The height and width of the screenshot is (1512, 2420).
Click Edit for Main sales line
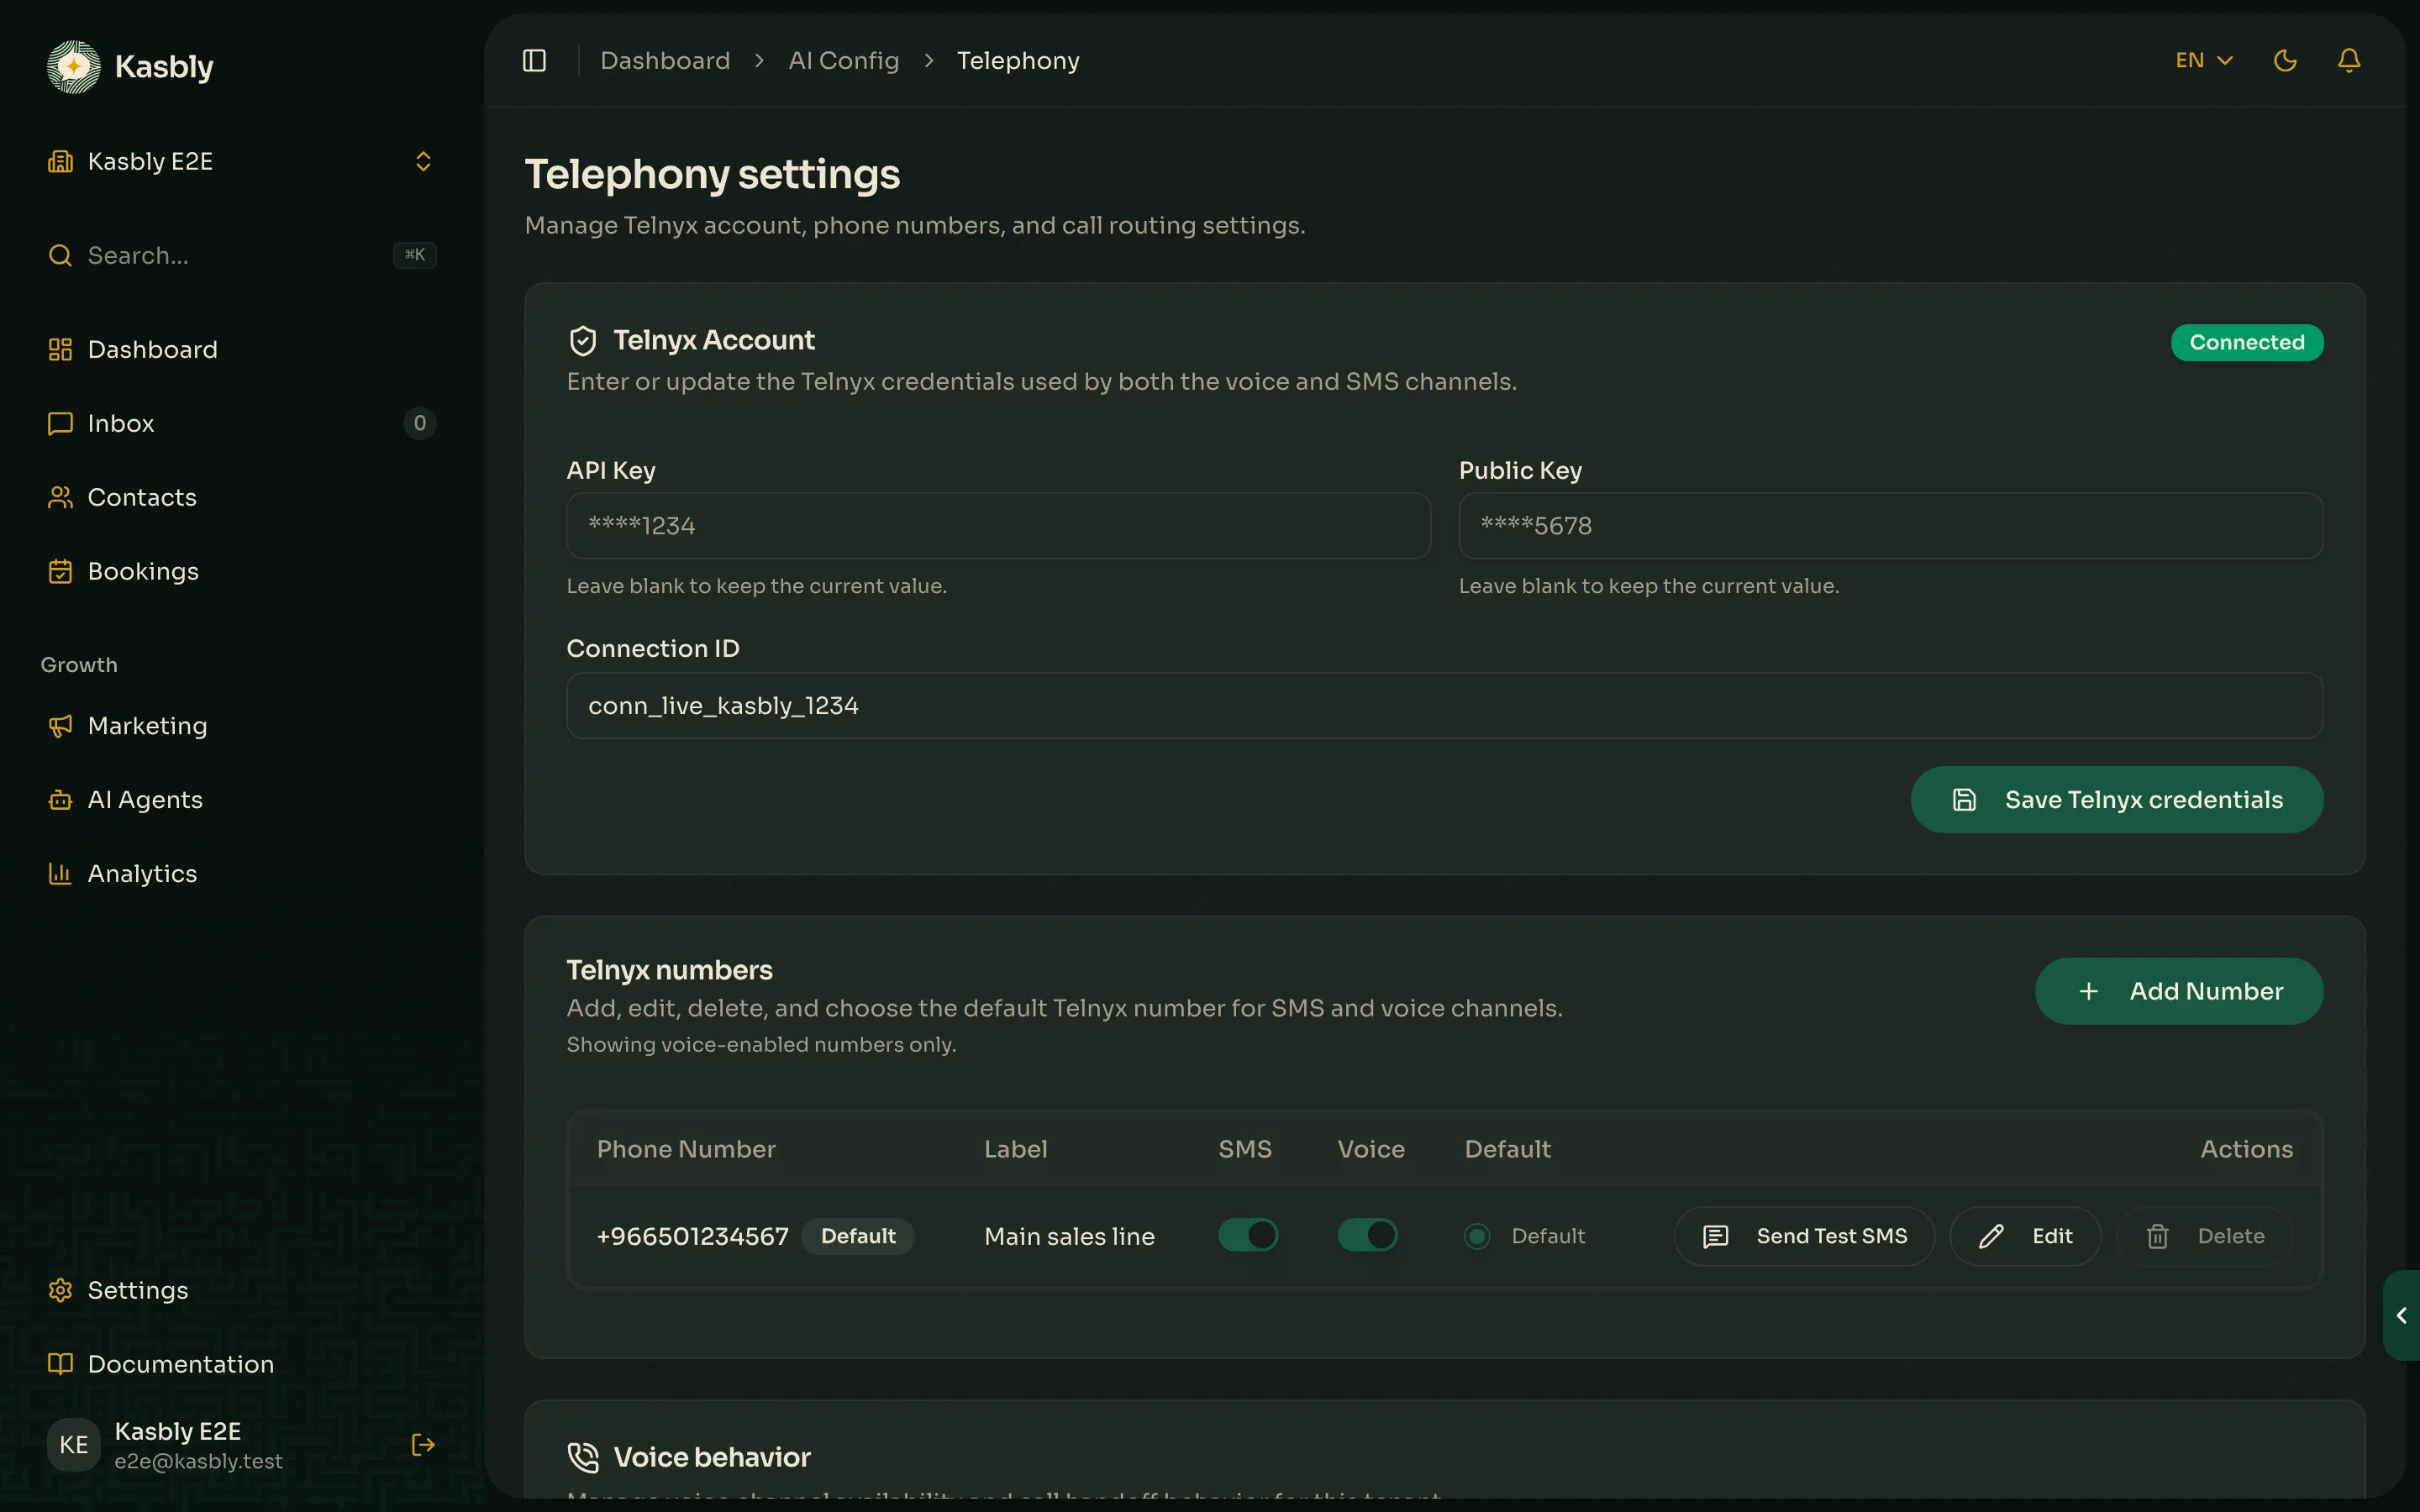point(2025,1237)
